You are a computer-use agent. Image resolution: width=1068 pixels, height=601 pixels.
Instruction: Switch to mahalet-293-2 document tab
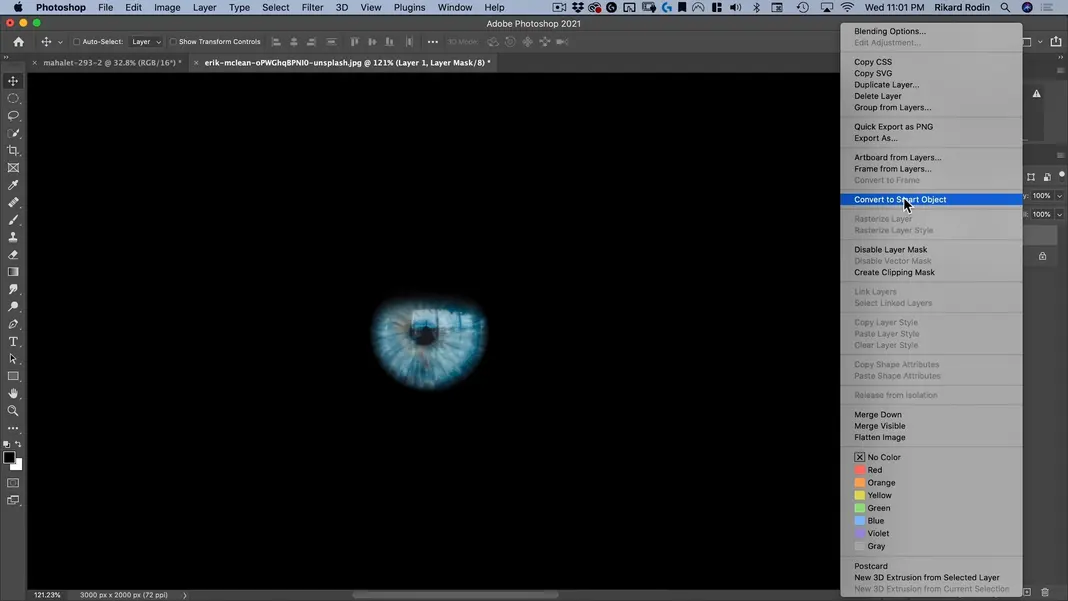click(112, 63)
